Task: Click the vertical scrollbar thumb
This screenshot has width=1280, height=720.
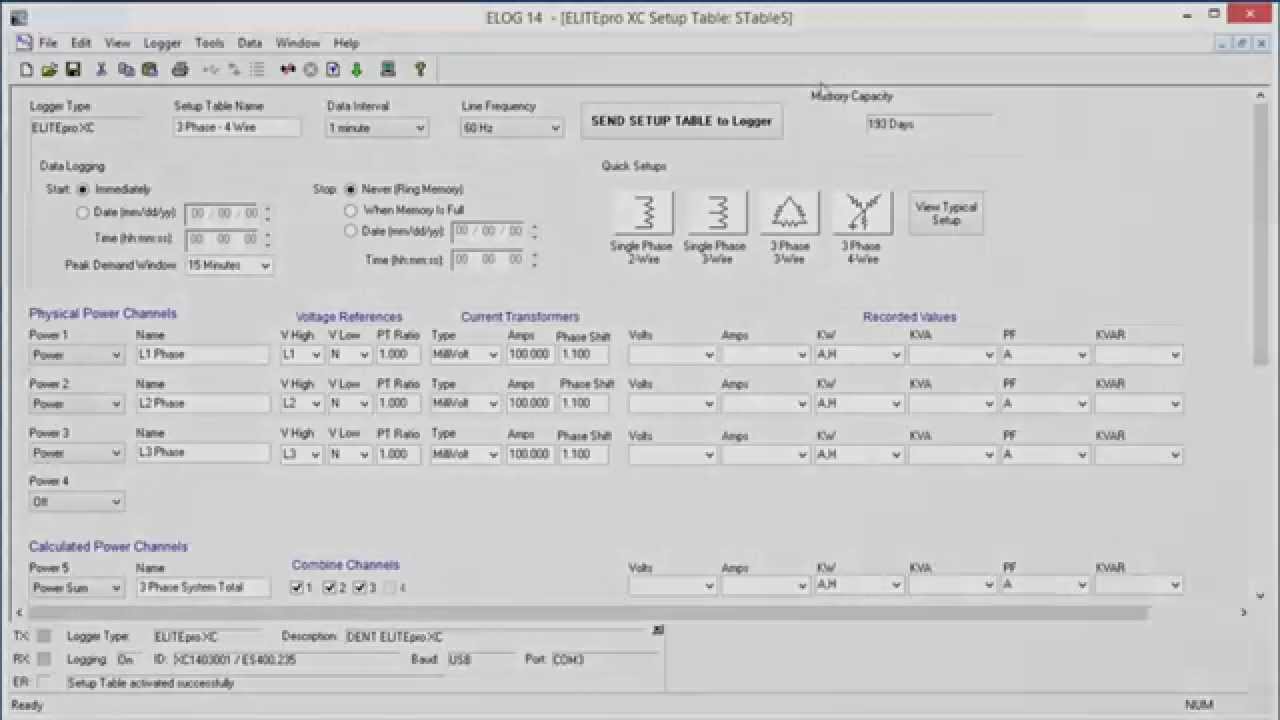Action: [1260, 235]
